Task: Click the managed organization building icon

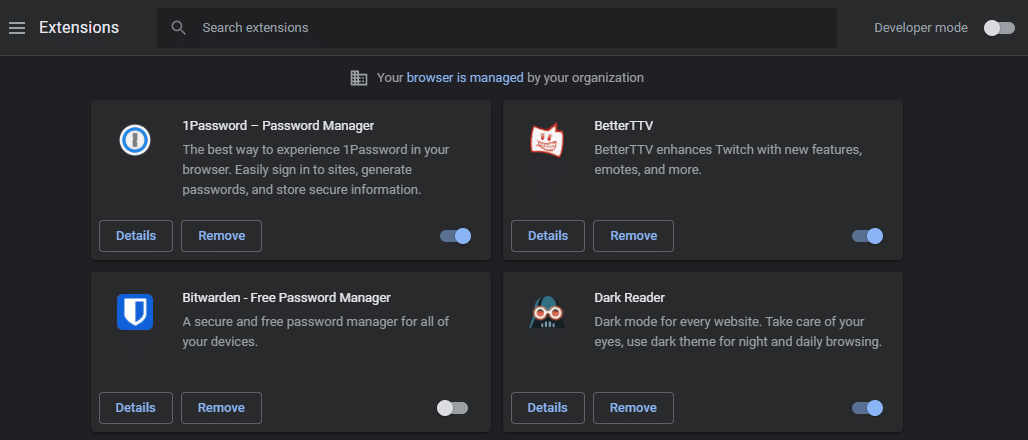Action: [359, 78]
